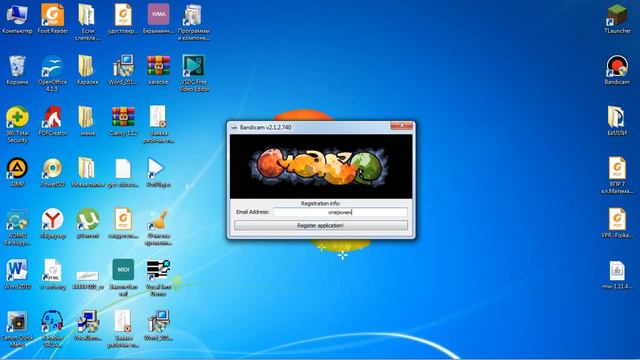
Task: Launch the Canon Quick Menu shortcut
Action: [x=17, y=329]
